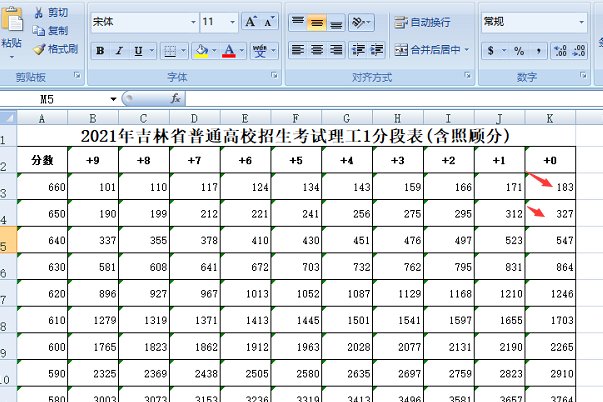Click the cell borders icon
This screenshot has width=603, height=402.
tap(170, 50)
